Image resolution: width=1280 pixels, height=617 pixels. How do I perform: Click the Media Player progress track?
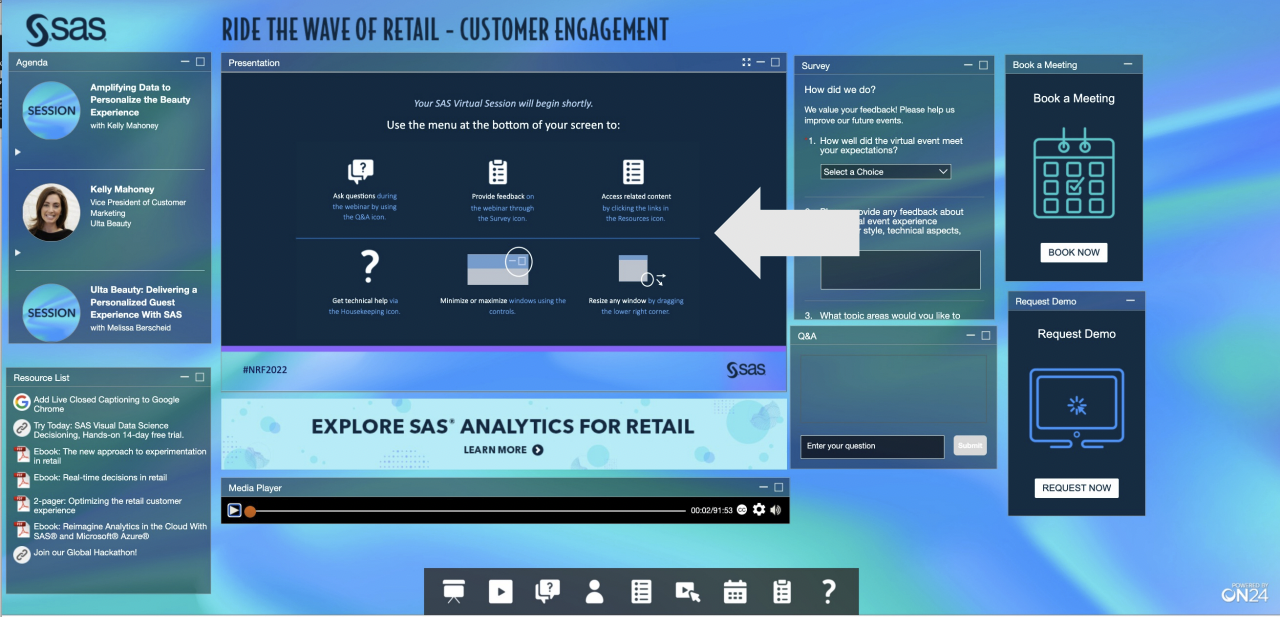point(470,511)
